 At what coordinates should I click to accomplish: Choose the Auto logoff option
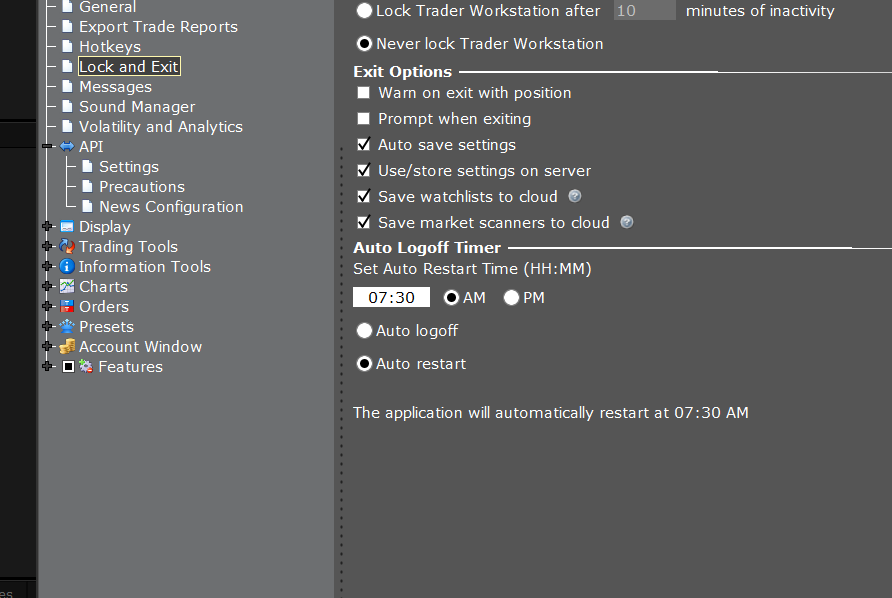[x=365, y=331]
